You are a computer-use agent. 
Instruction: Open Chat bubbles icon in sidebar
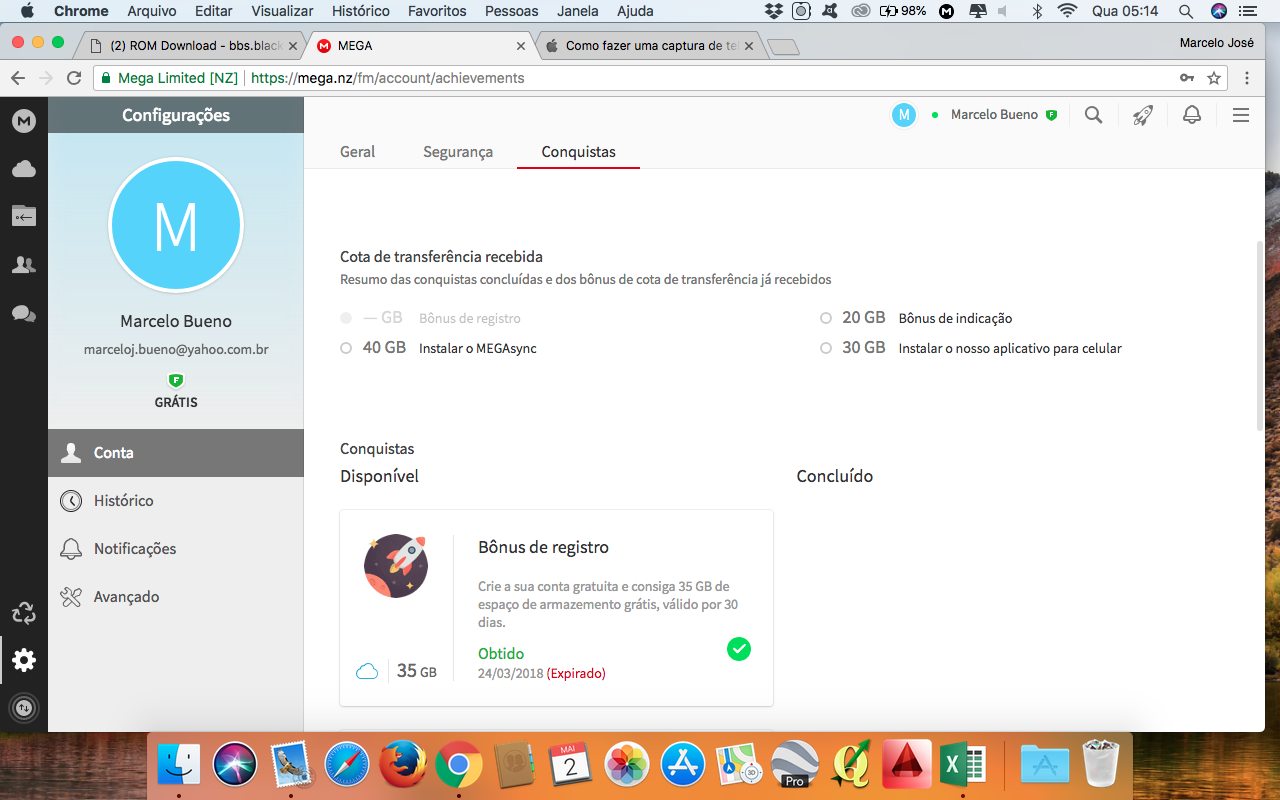[x=24, y=314]
